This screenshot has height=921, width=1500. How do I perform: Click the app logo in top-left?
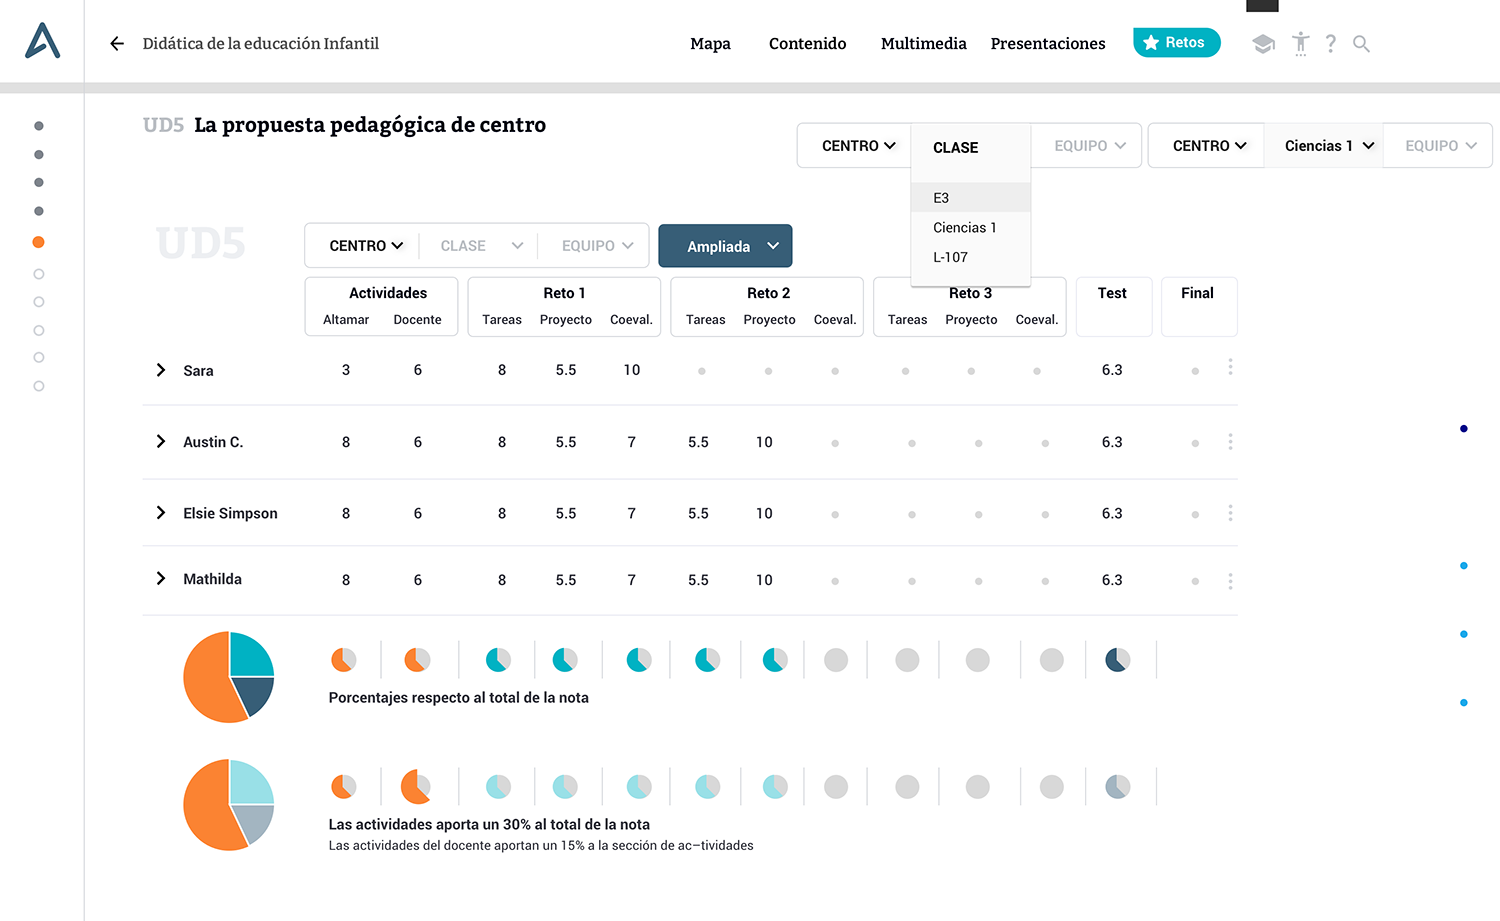42,42
